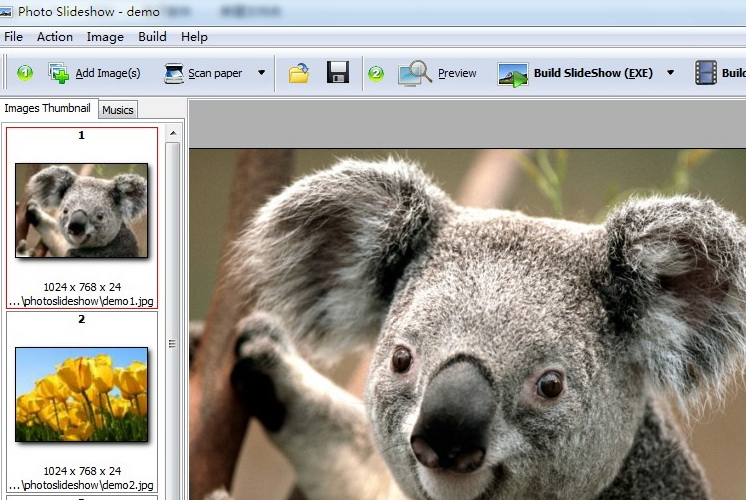Open the Image menu

[x=105, y=37]
